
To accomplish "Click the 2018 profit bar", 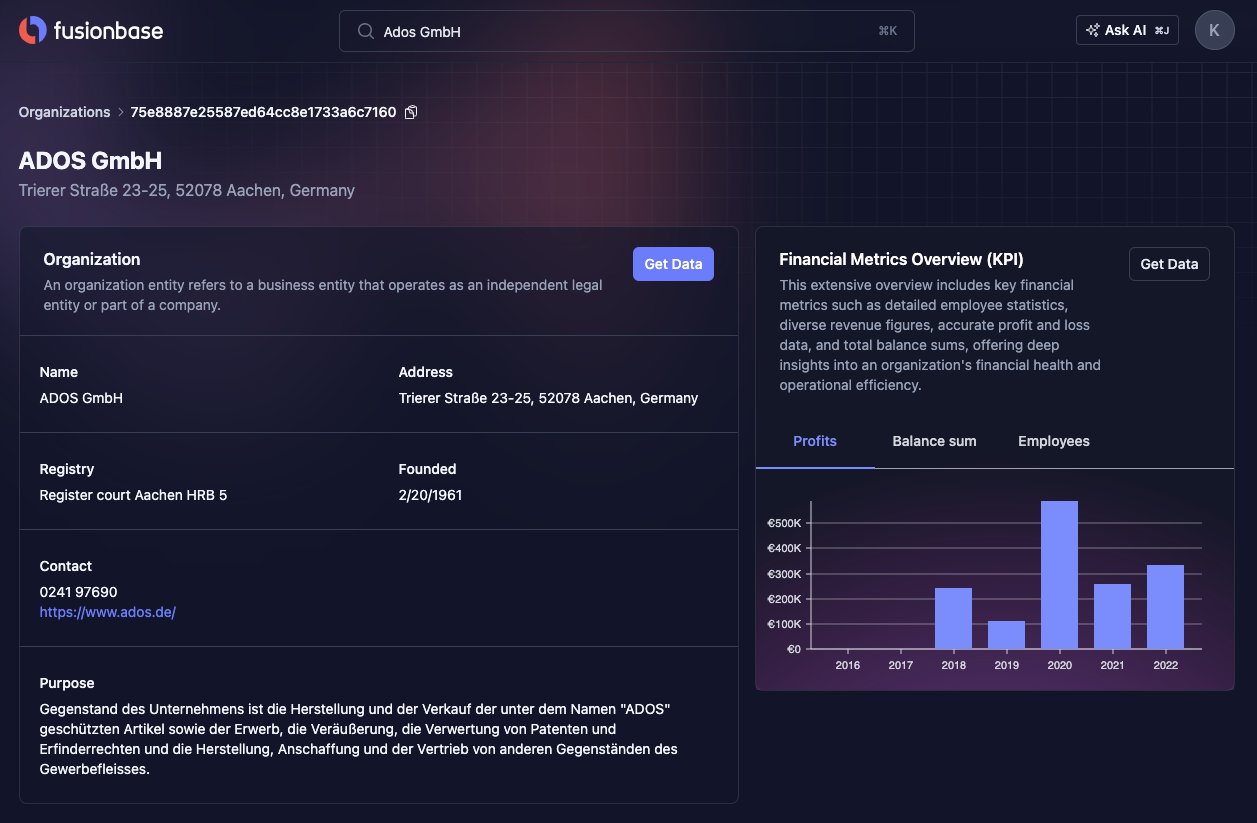I will [953, 618].
